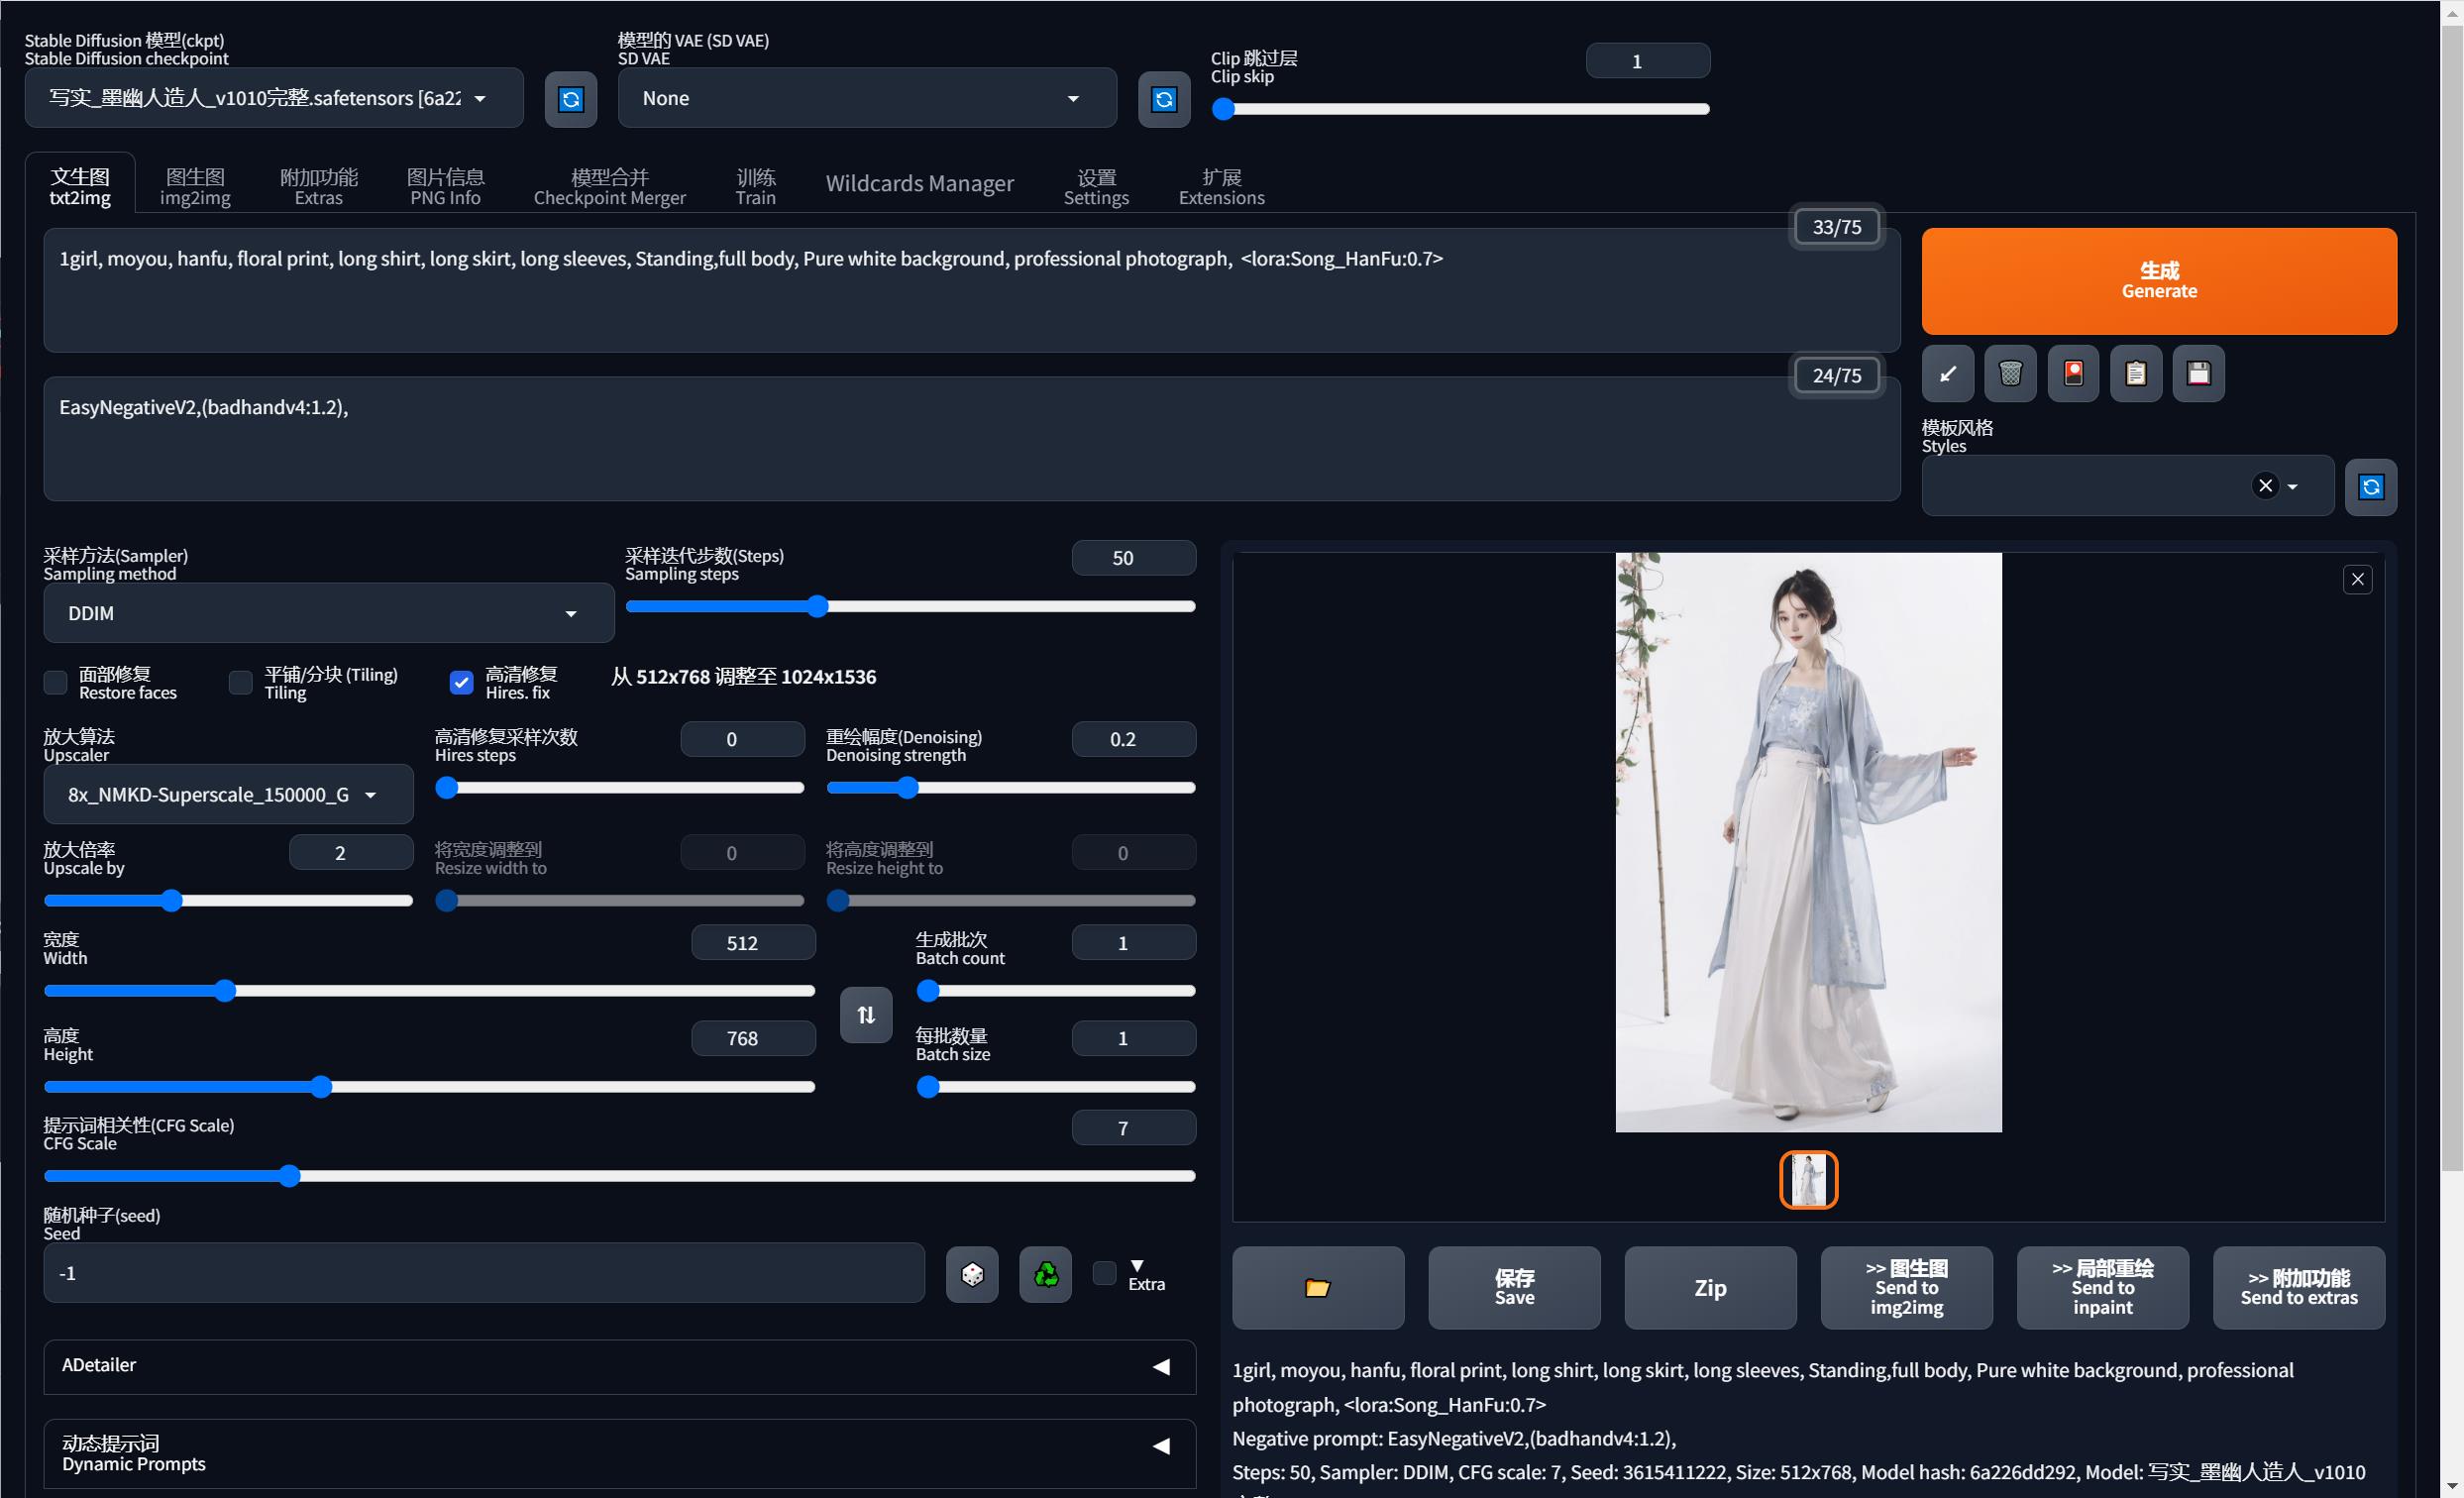The height and width of the screenshot is (1498, 2464).
Task: Click the Seed input field
Action: click(483, 1273)
